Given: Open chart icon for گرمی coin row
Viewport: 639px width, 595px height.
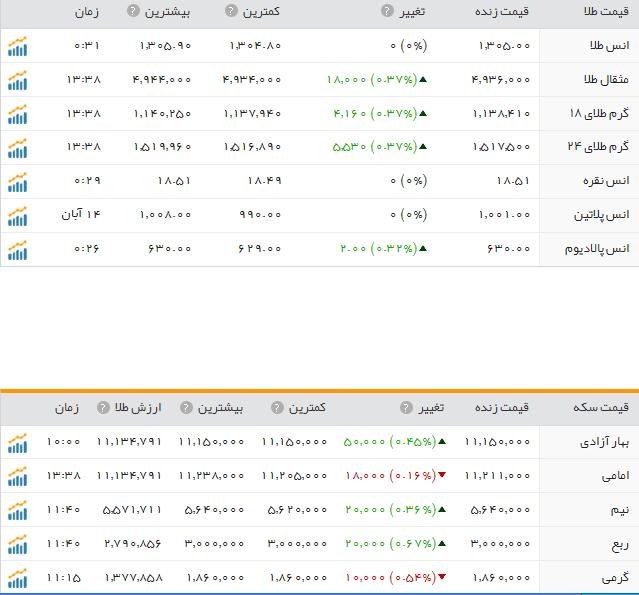Looking at the screenshot, I should coord(17,578).
